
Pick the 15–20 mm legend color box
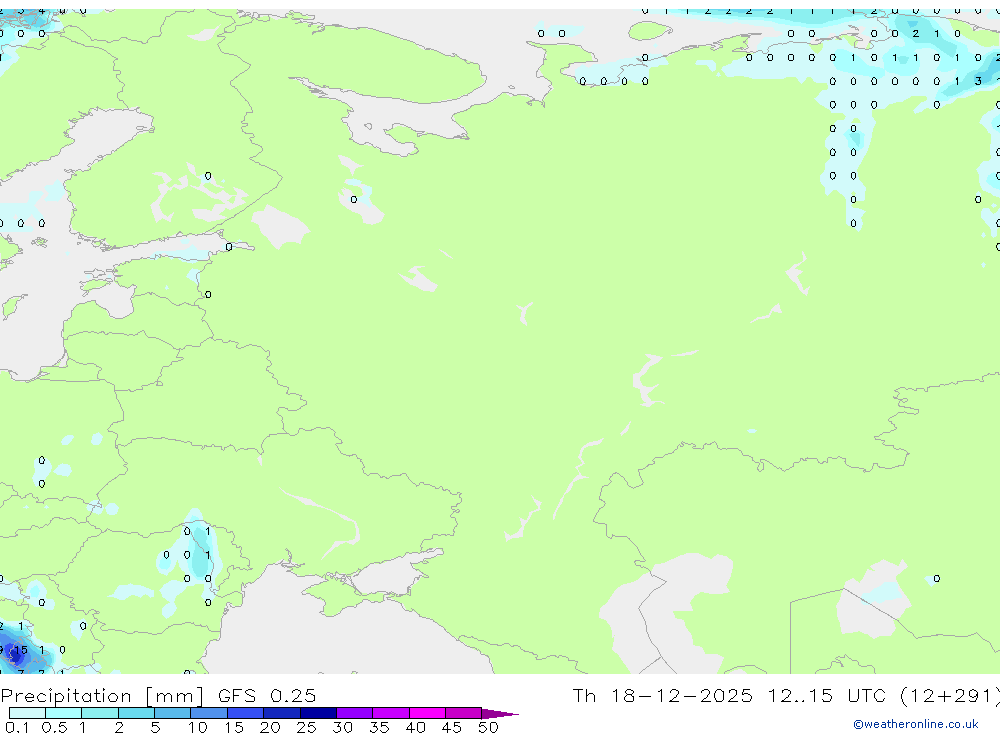(x=245, y=713)
